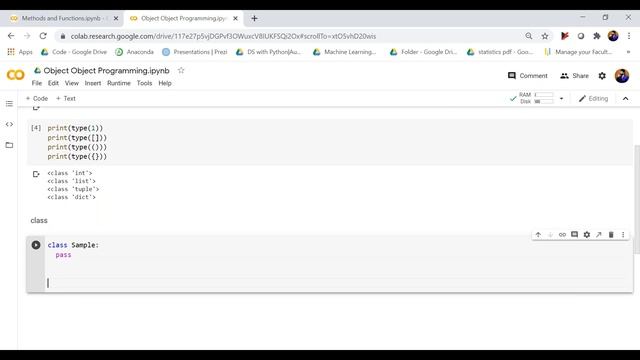
Task: Click the Disk usage bar indicator
Action: (544, 101)
